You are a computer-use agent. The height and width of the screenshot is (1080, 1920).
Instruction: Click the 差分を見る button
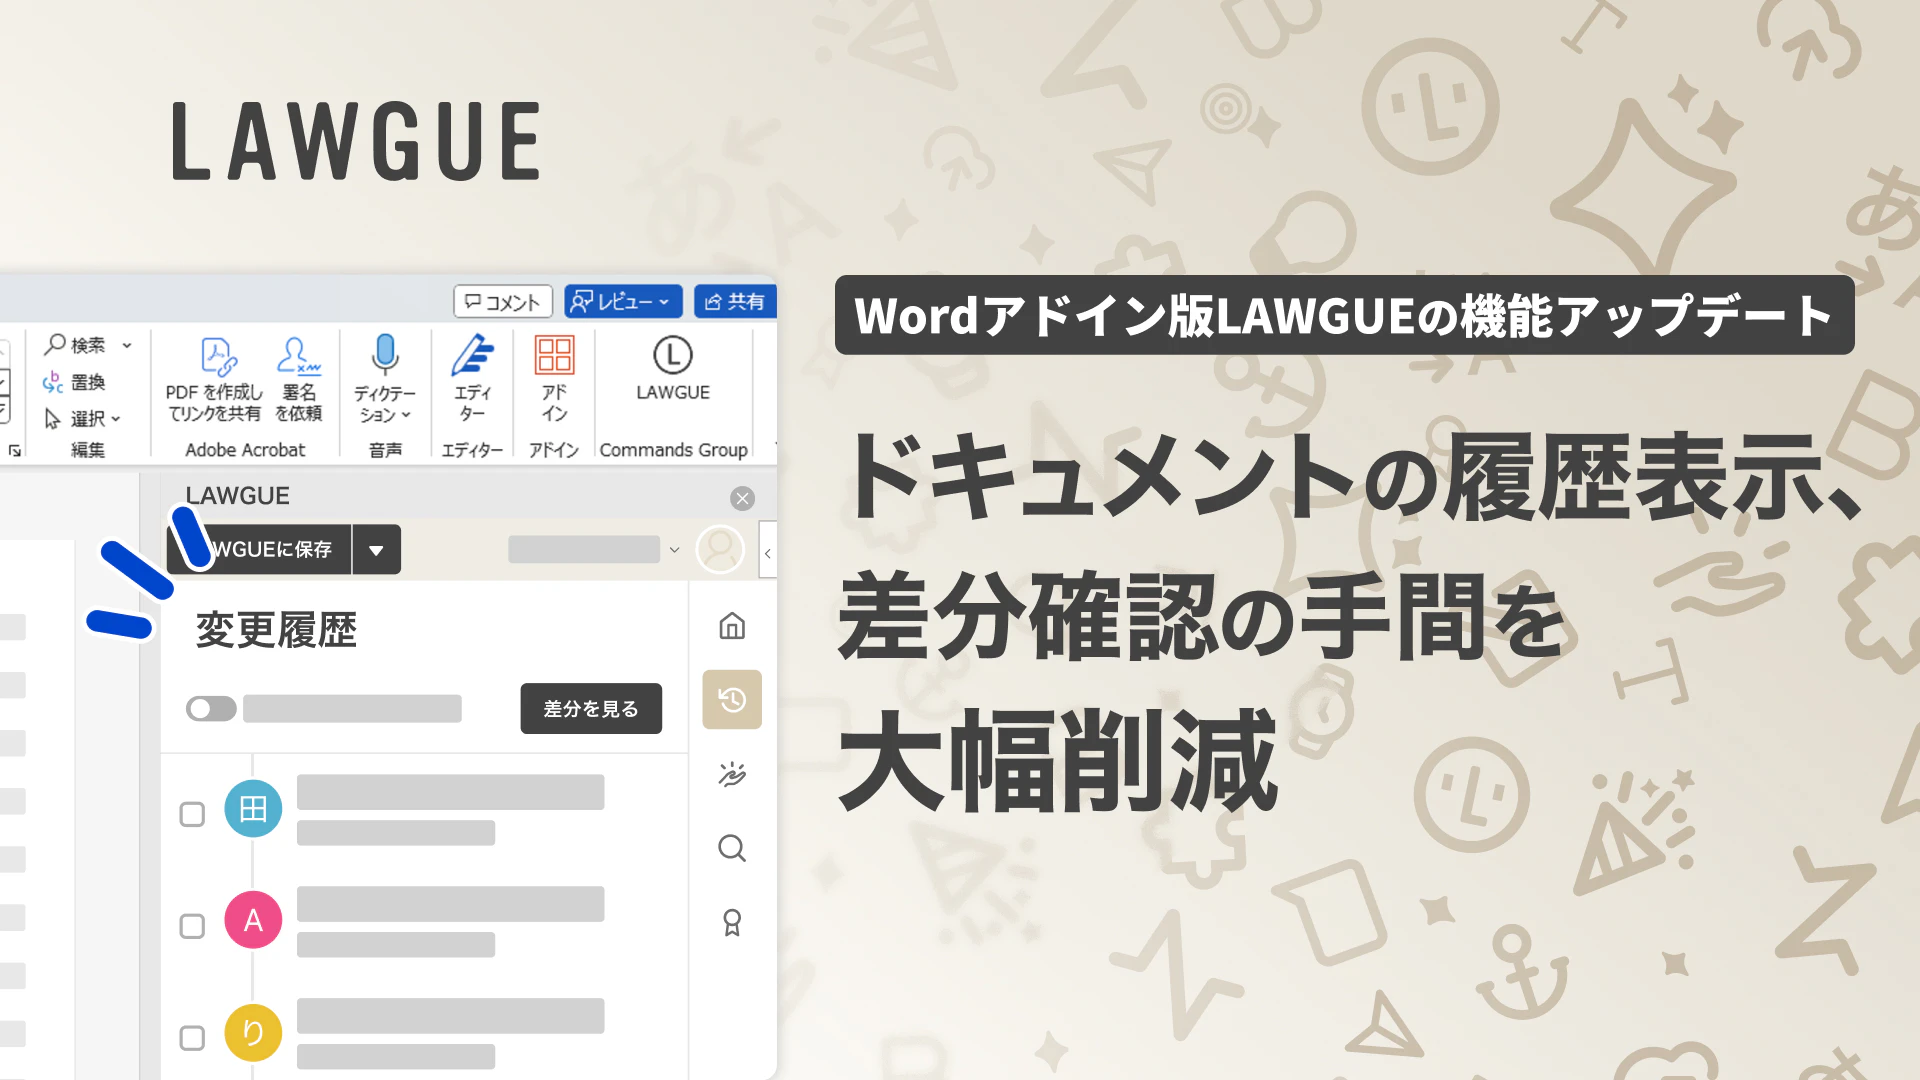pyautogui.click(x=591, y=709)
